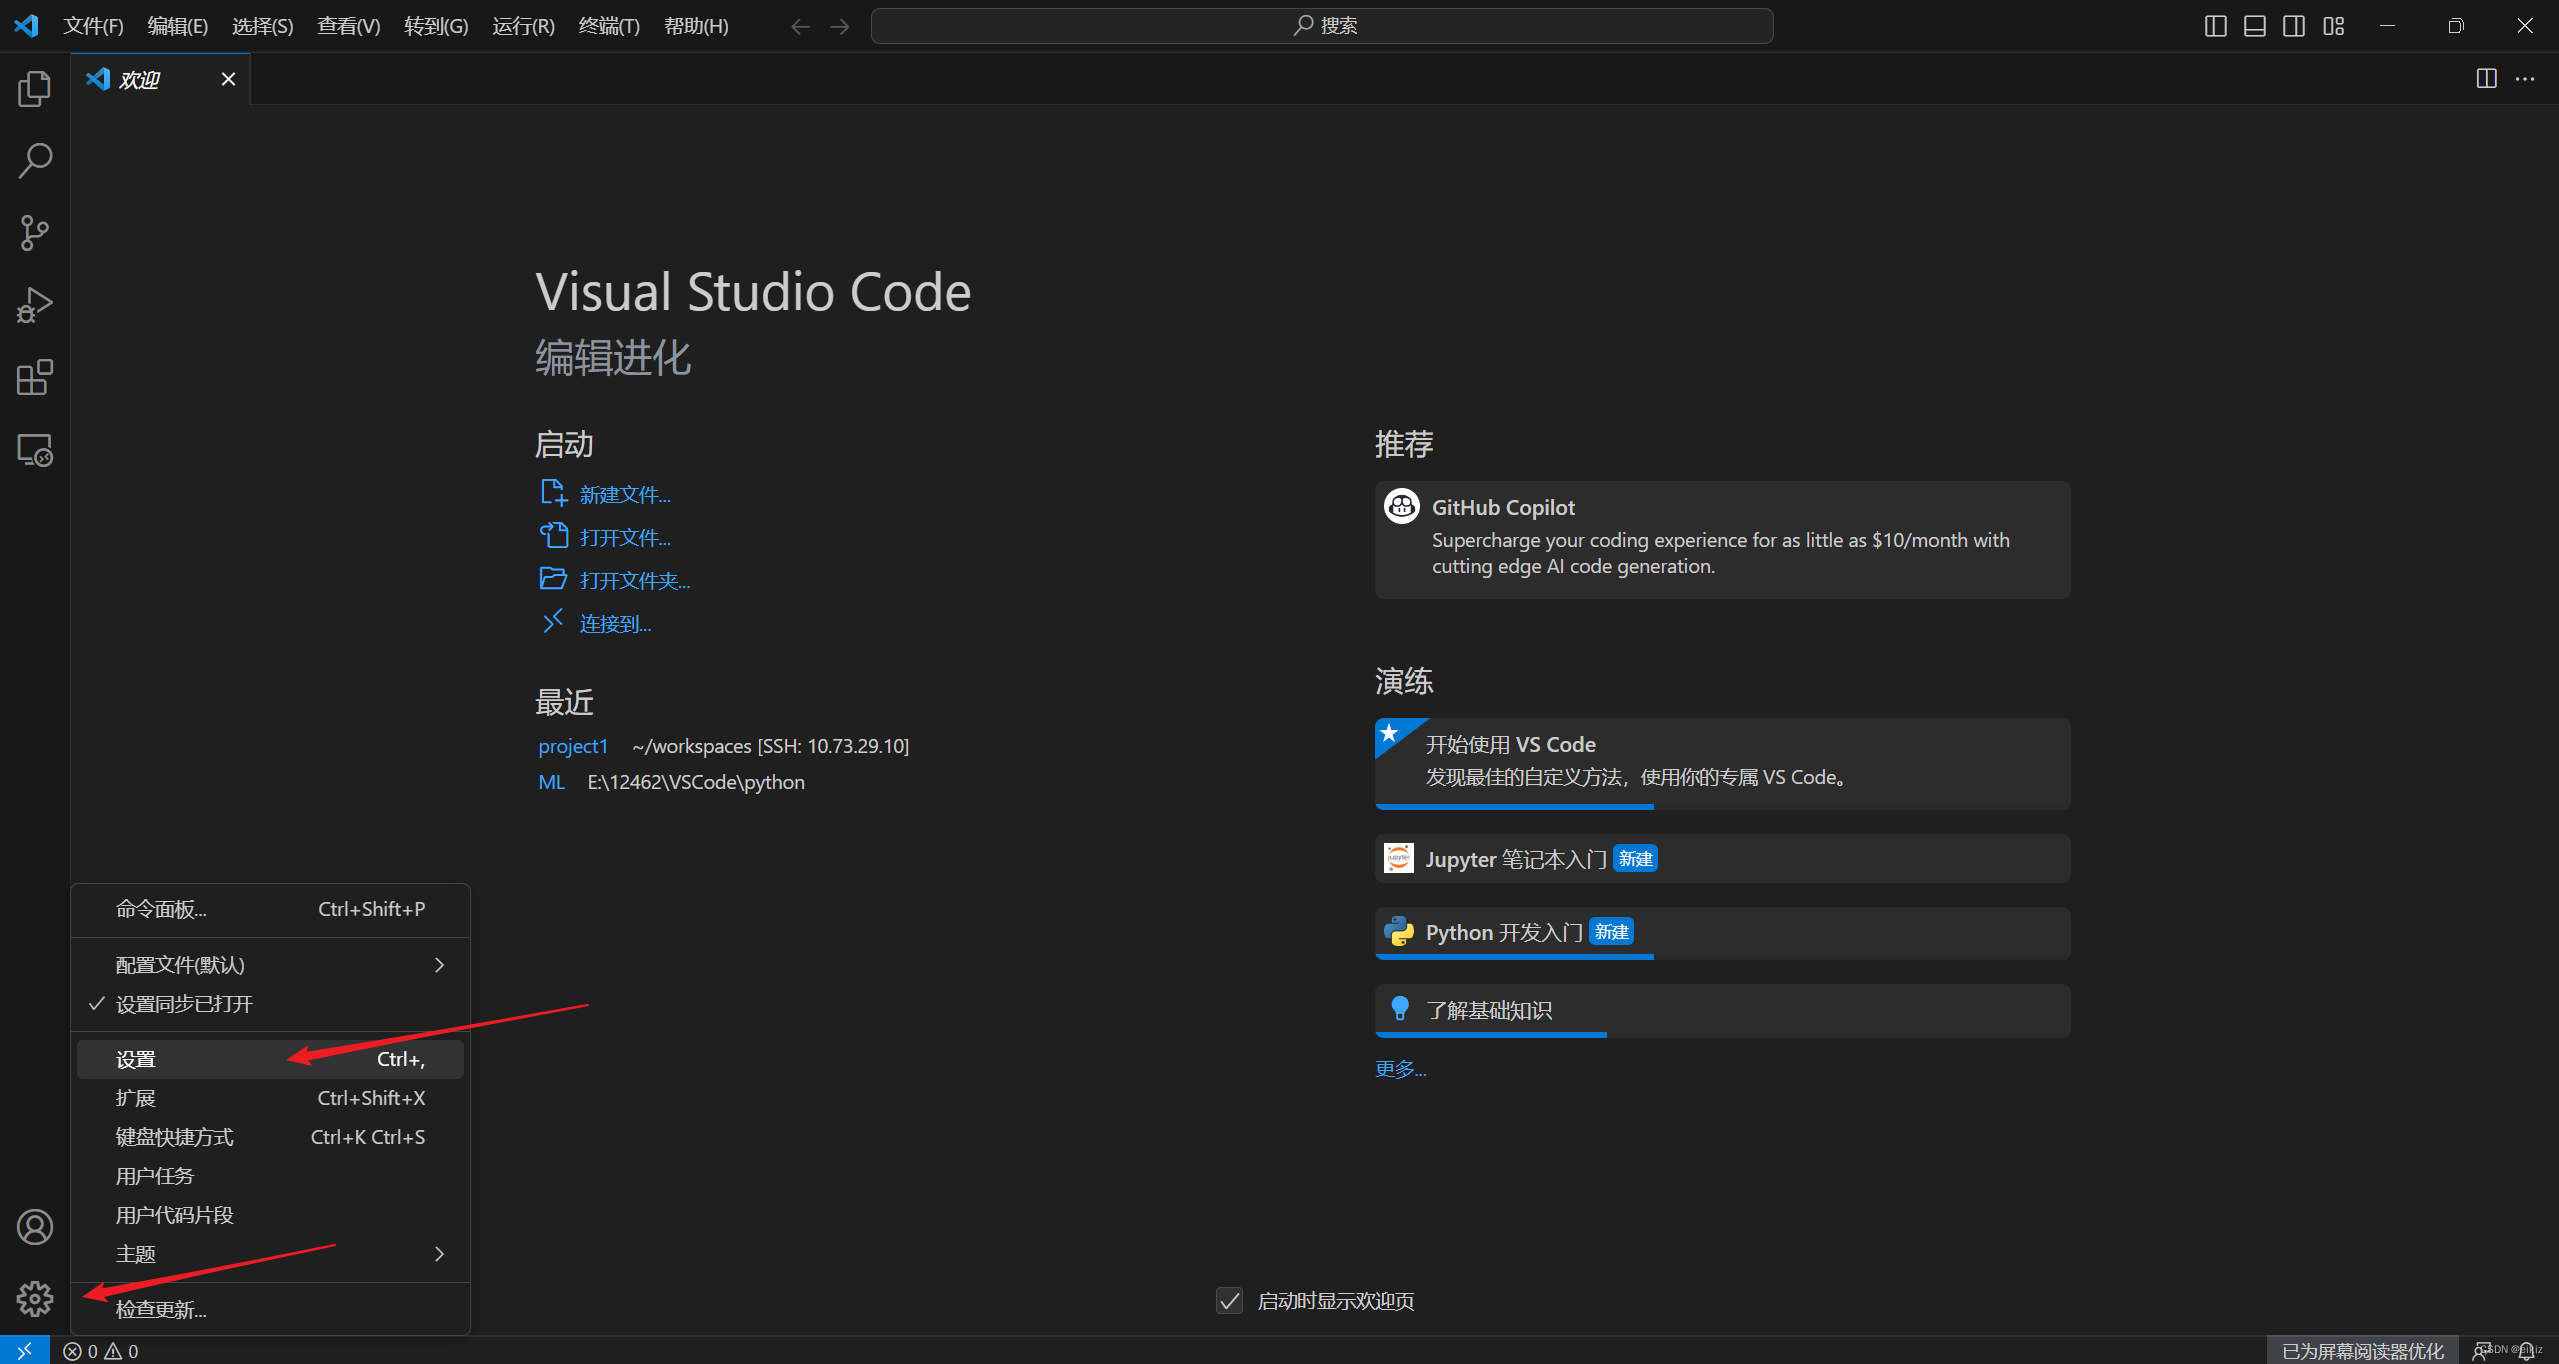2559x1364 pixels.
Task: Toggle the panel layout button
Action: (2255, 25)
